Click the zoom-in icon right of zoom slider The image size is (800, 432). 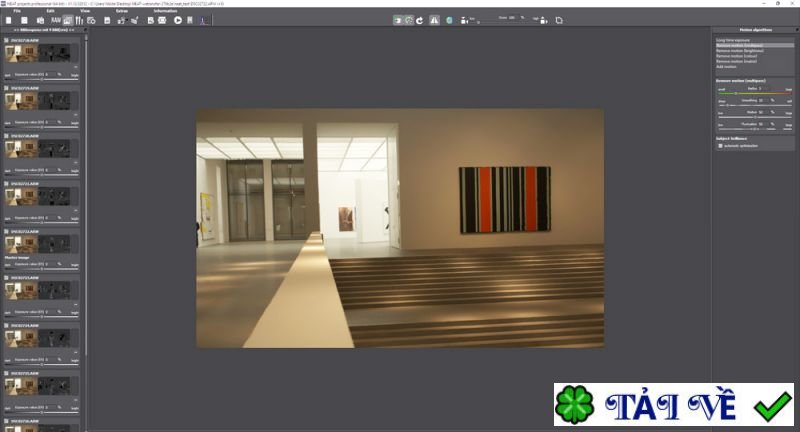(543, 21)
